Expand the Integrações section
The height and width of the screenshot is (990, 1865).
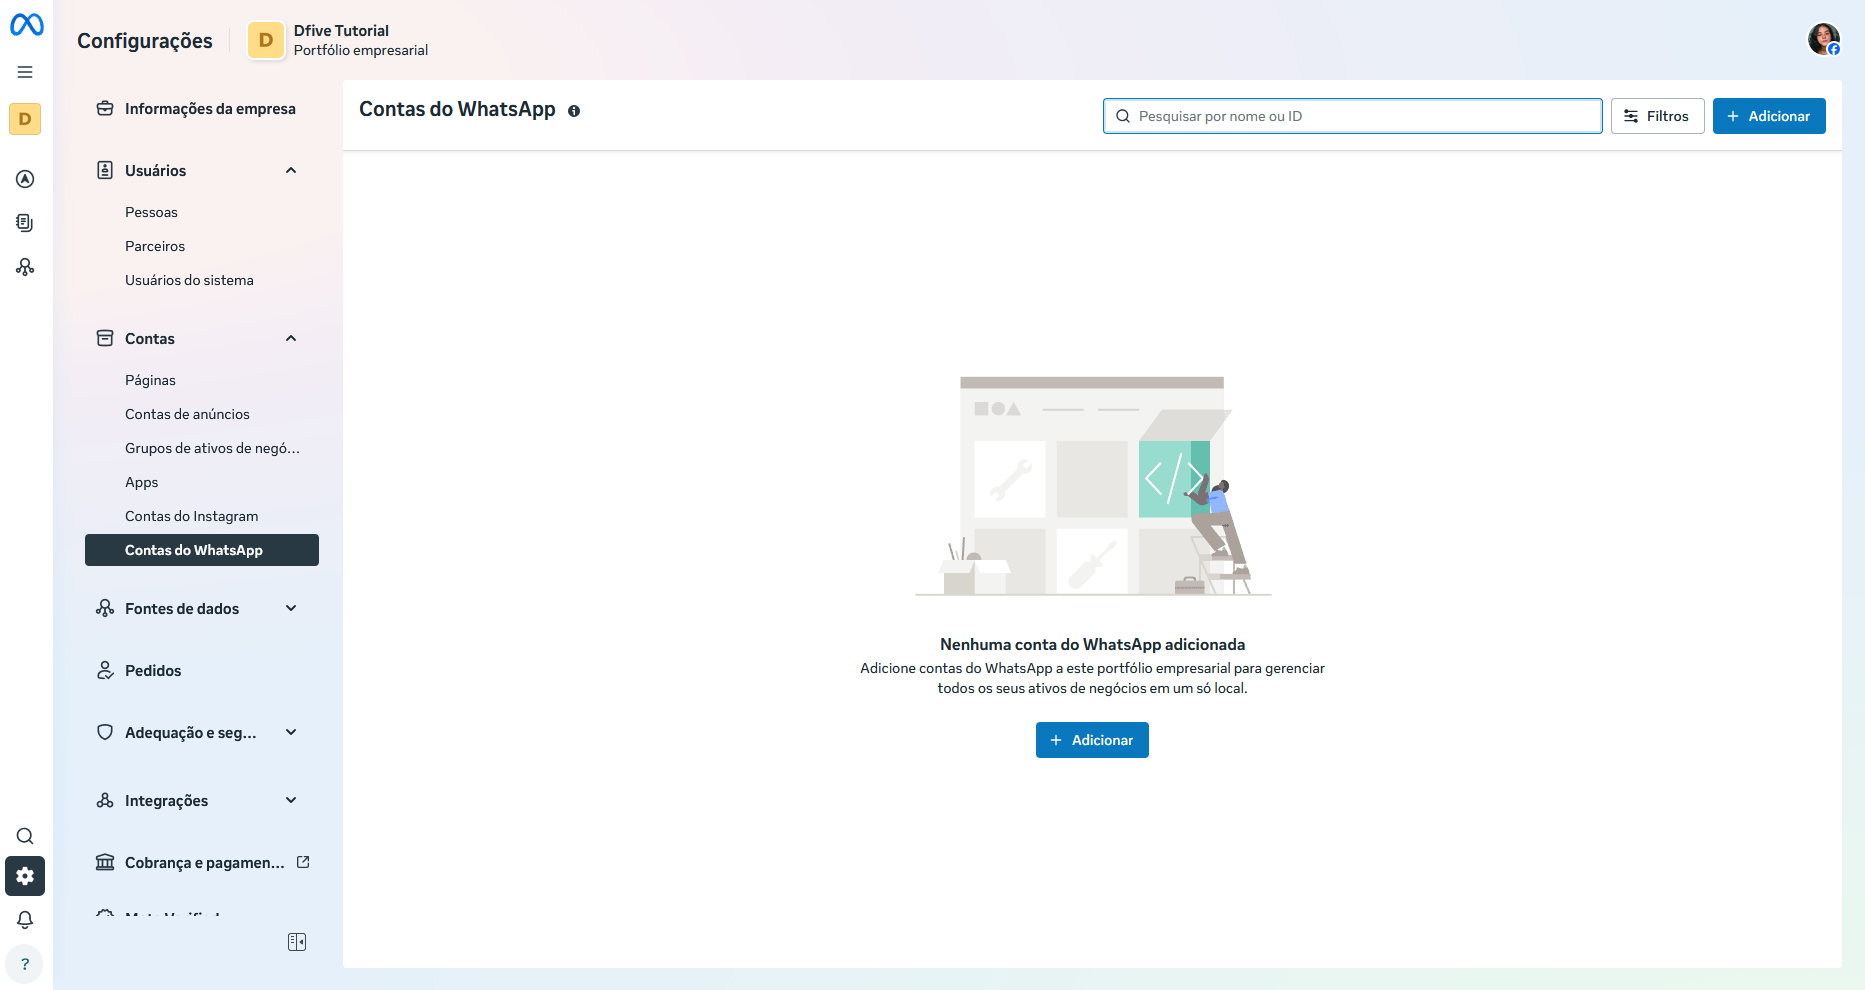pyautogui.click(x=291, y=801)
